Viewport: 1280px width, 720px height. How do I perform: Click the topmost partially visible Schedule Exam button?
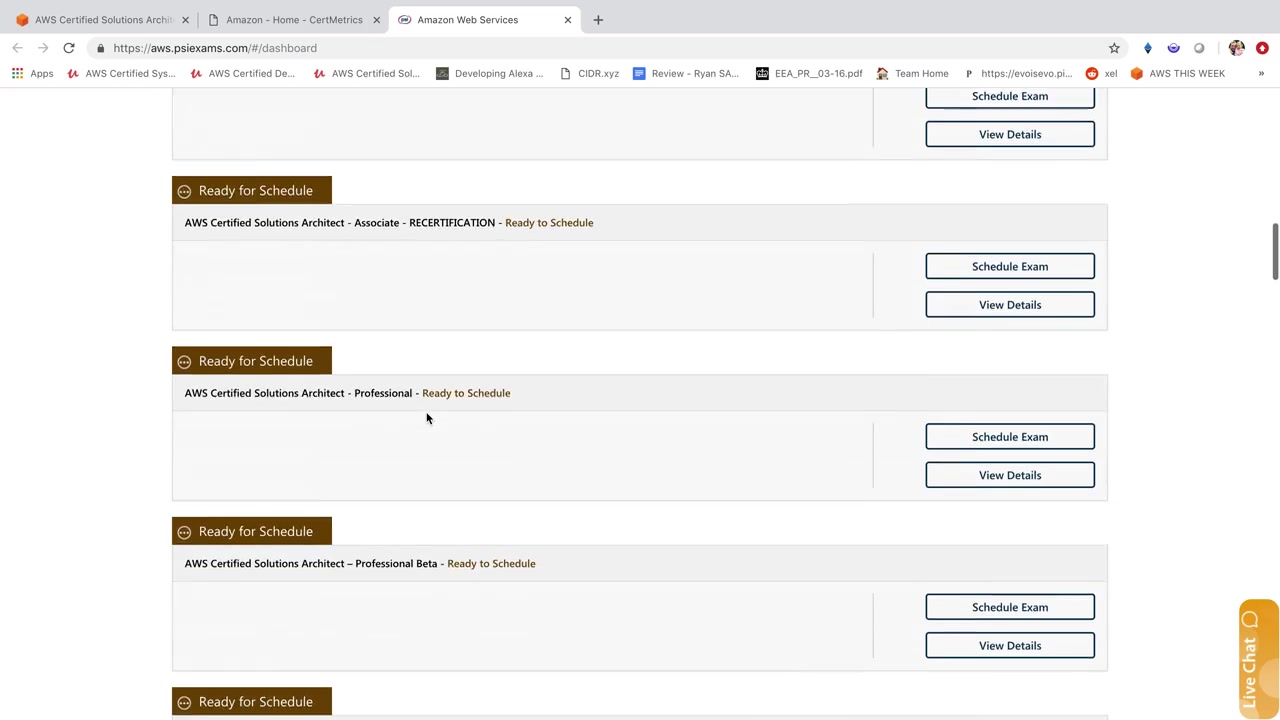1010,98
